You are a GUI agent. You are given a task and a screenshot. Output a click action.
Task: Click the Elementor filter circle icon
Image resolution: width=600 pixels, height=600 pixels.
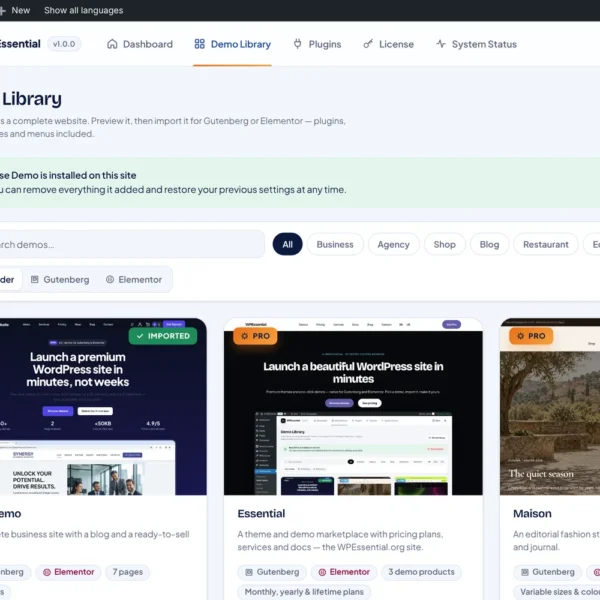pos(110,280)
